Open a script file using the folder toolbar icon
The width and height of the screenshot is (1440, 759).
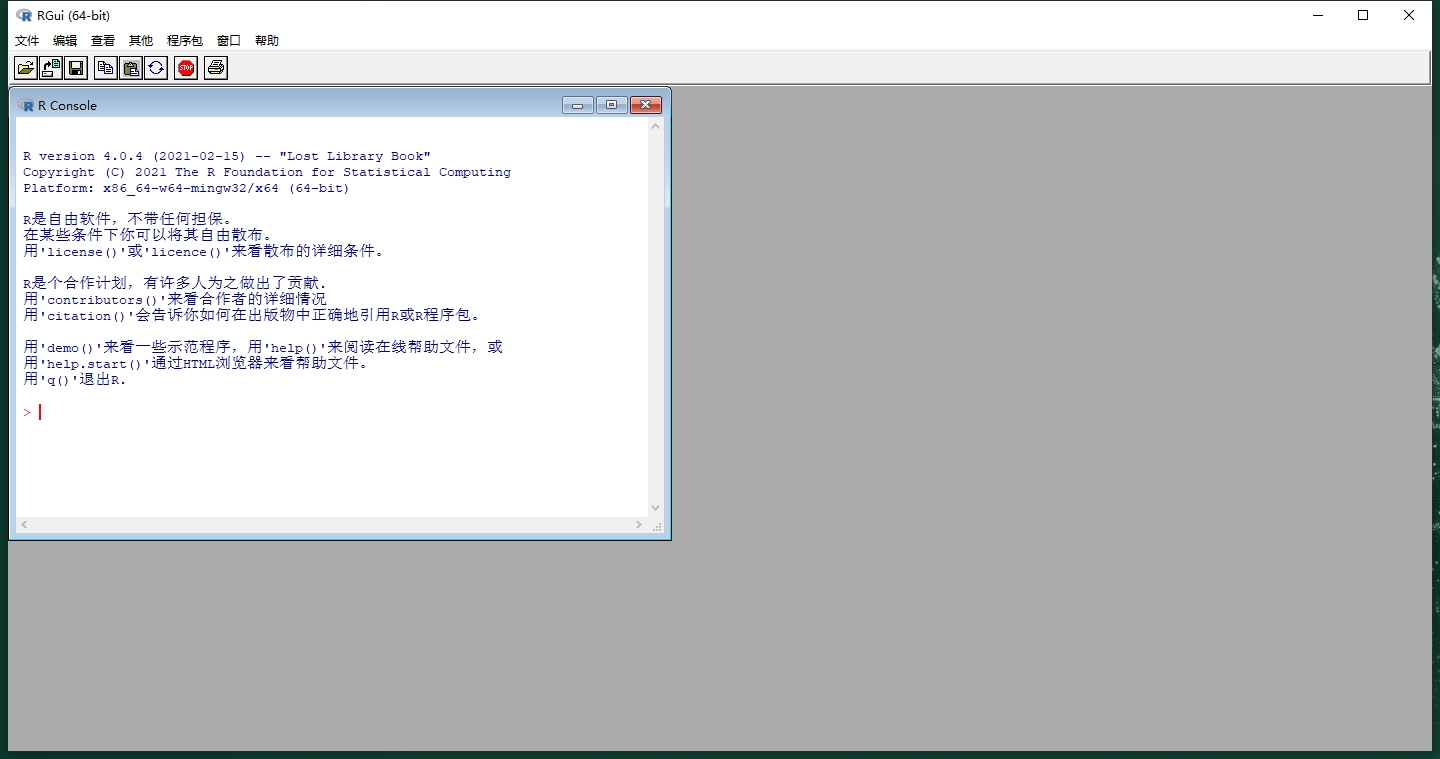click(25, 67)
